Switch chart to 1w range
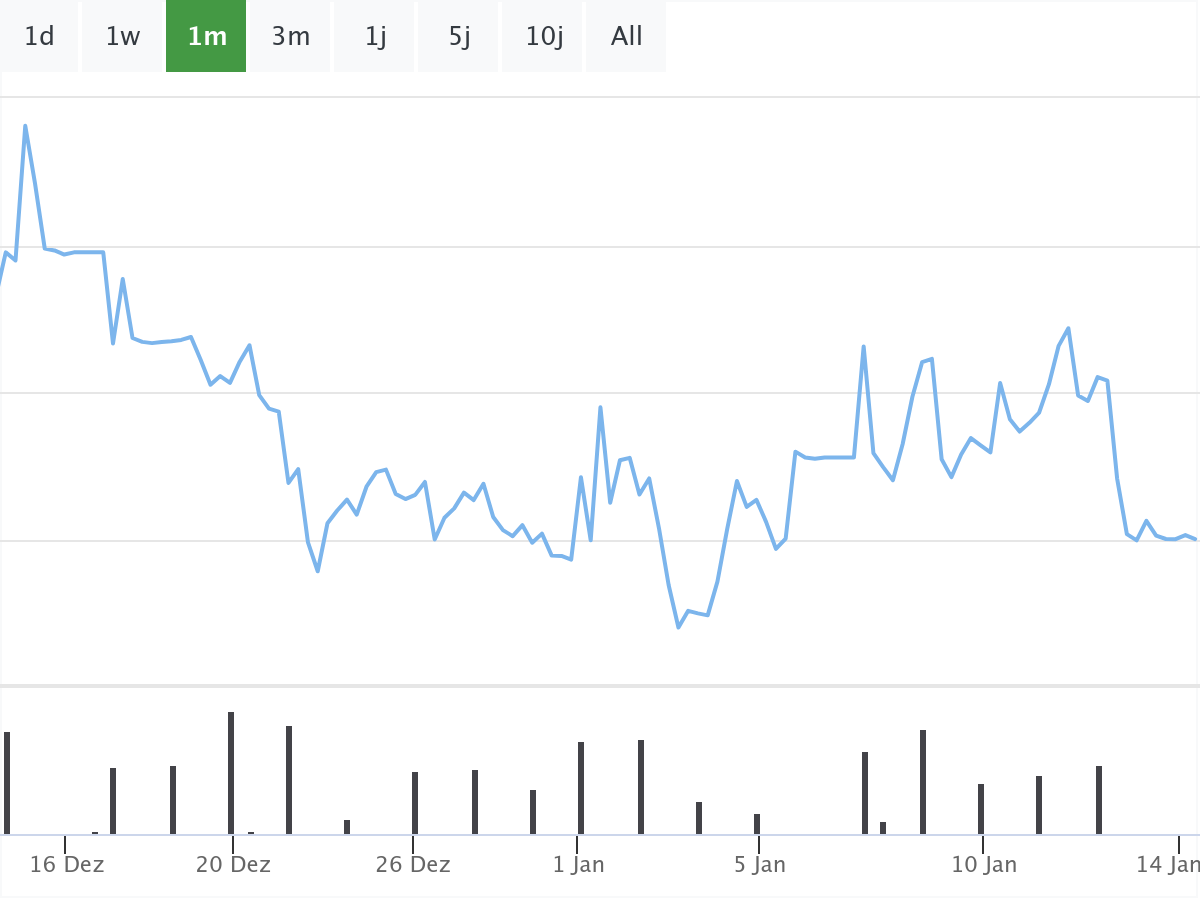Screen dimensions: 1200x900 coord(123,37)
